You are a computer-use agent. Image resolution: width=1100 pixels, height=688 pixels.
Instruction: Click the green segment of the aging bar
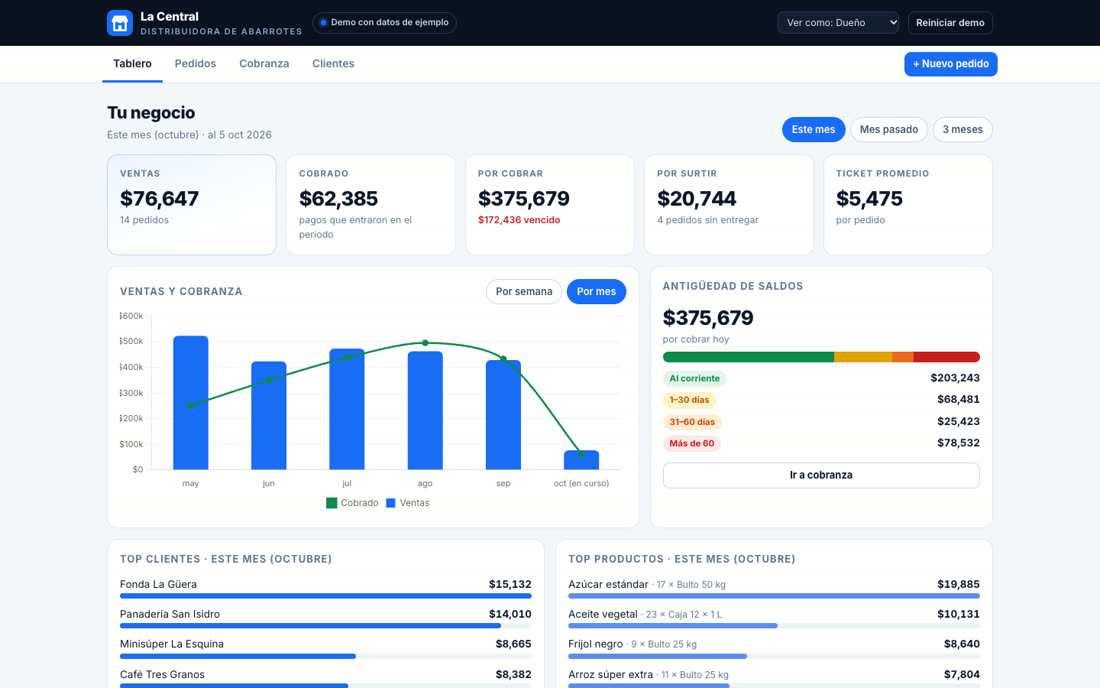coord(749,357)
